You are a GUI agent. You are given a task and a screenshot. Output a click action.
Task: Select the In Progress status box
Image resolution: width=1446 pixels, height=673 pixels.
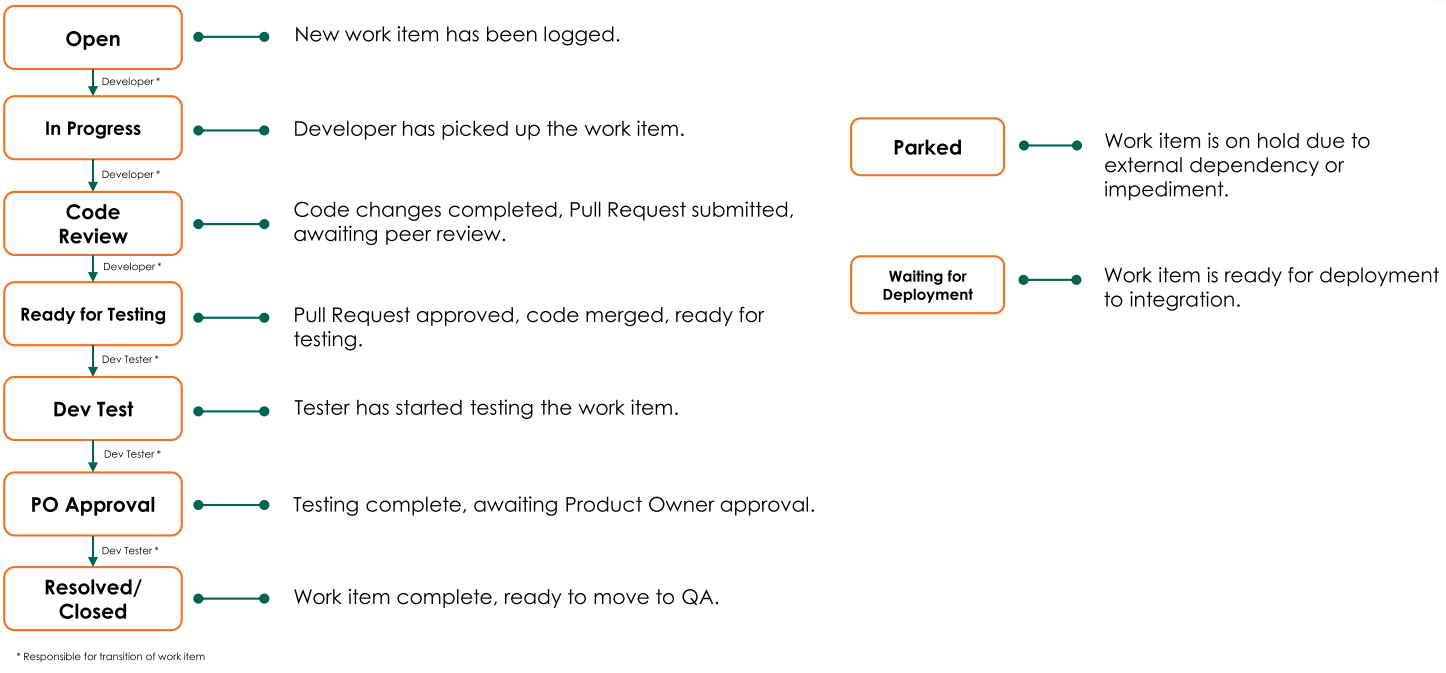pyautogui.click(x=93, y=128)
